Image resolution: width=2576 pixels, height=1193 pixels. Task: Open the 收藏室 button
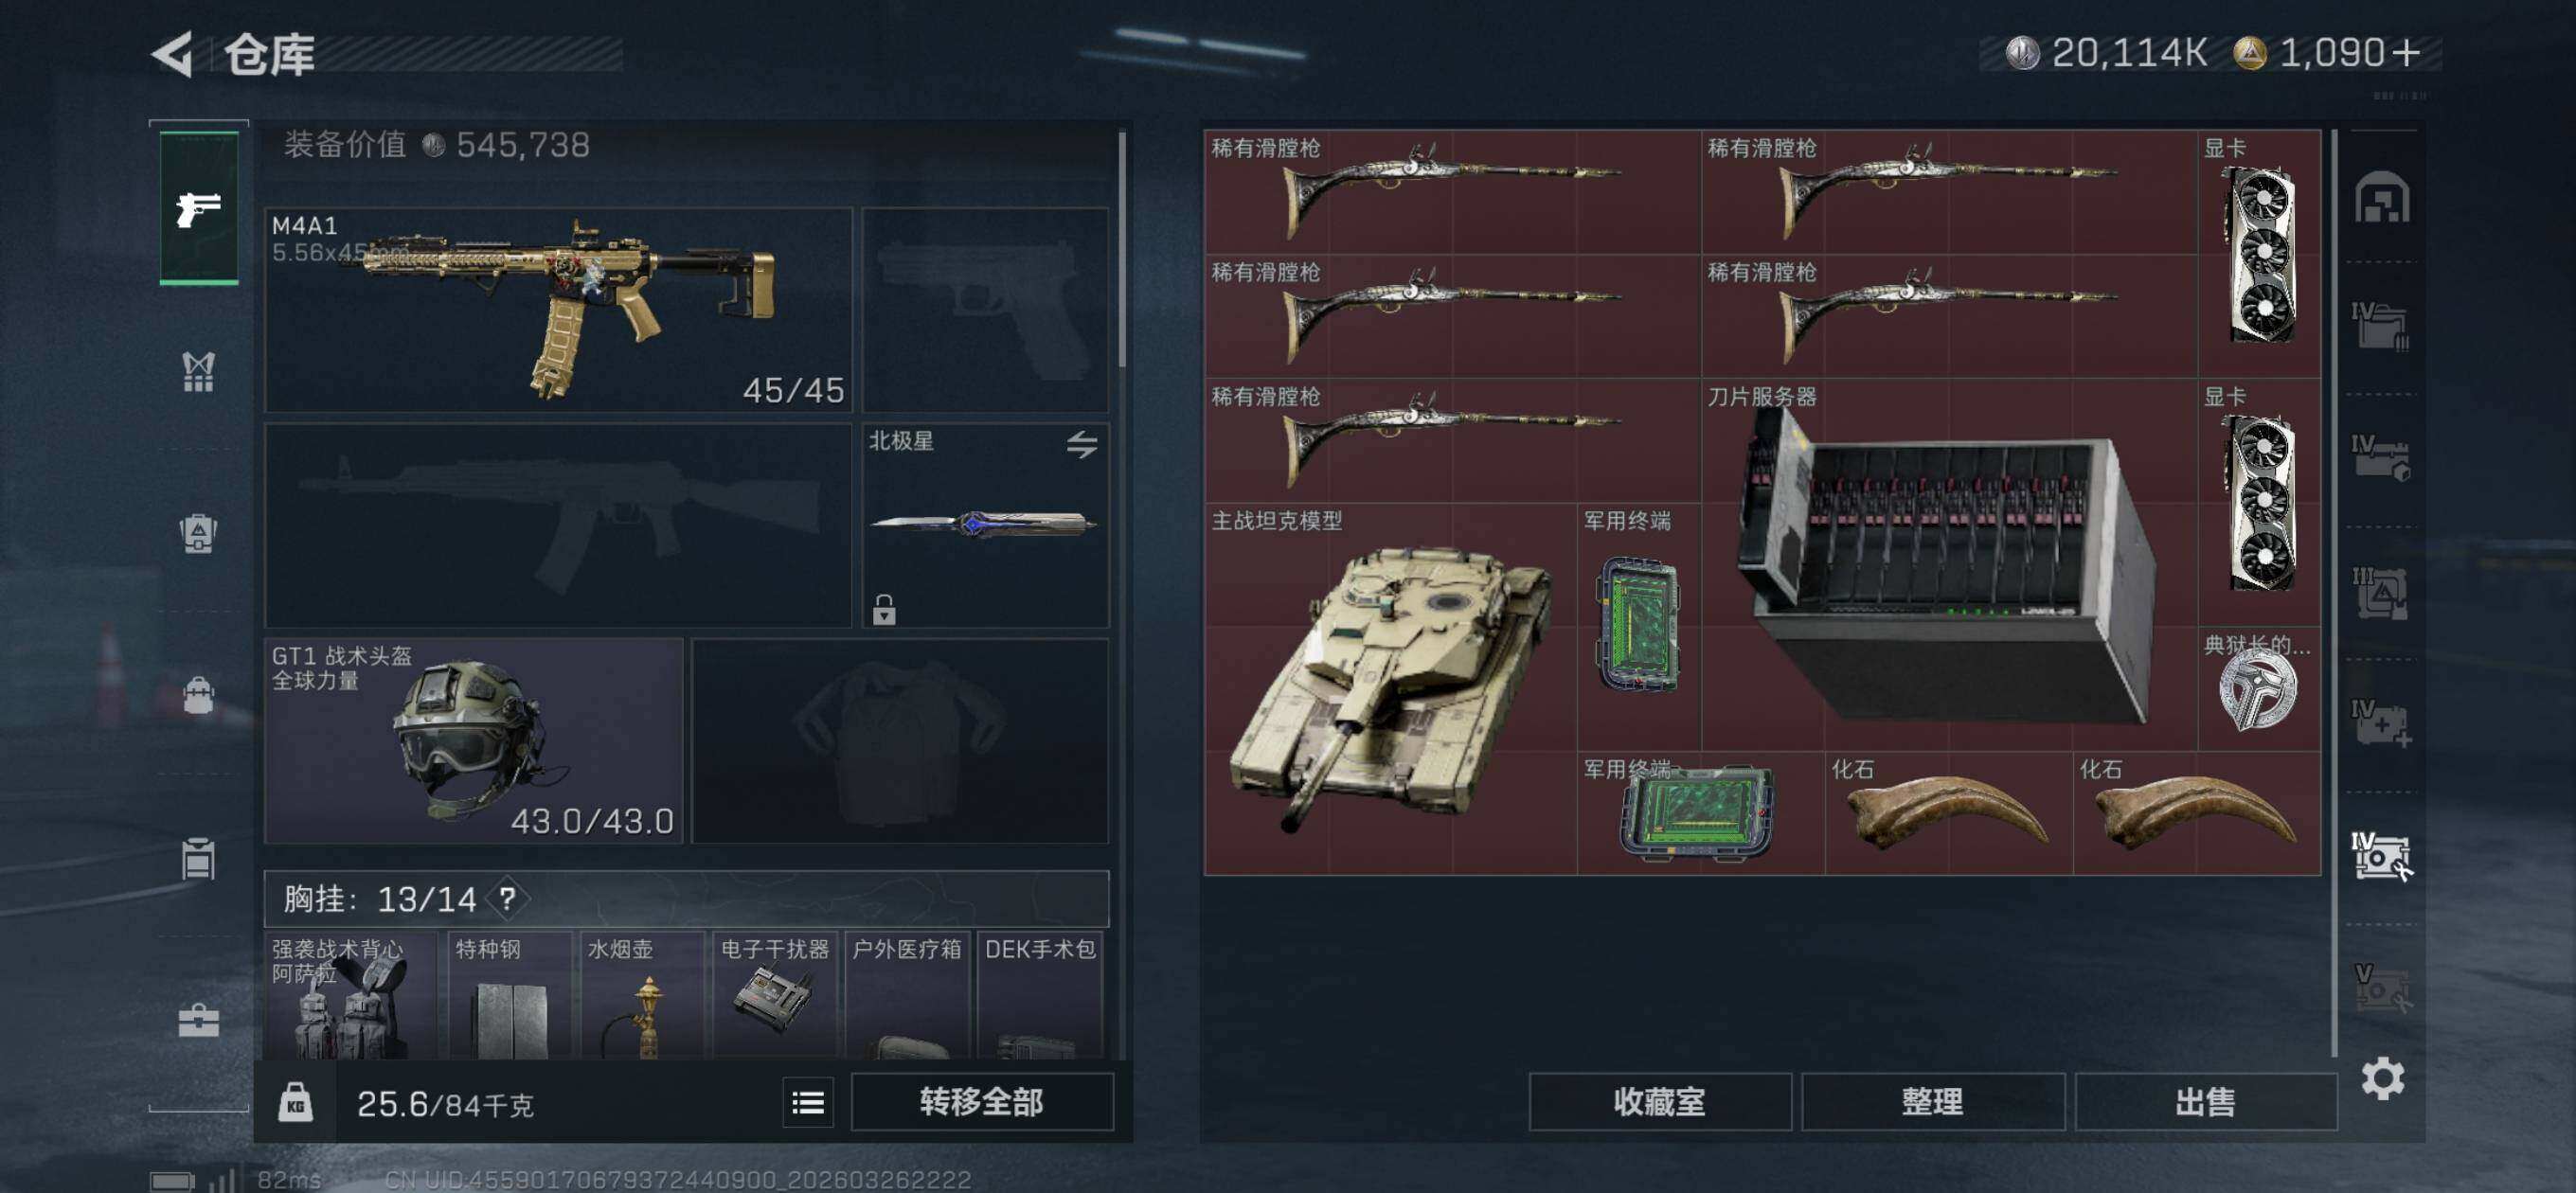(x=1659, y=1102)
